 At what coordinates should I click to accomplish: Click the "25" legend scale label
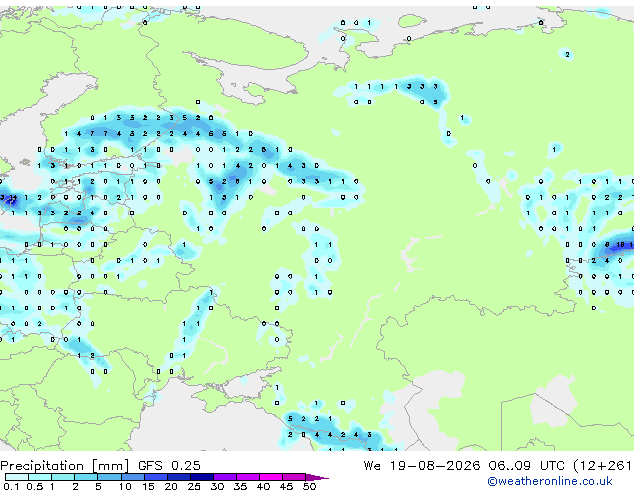tap(194, 486)
